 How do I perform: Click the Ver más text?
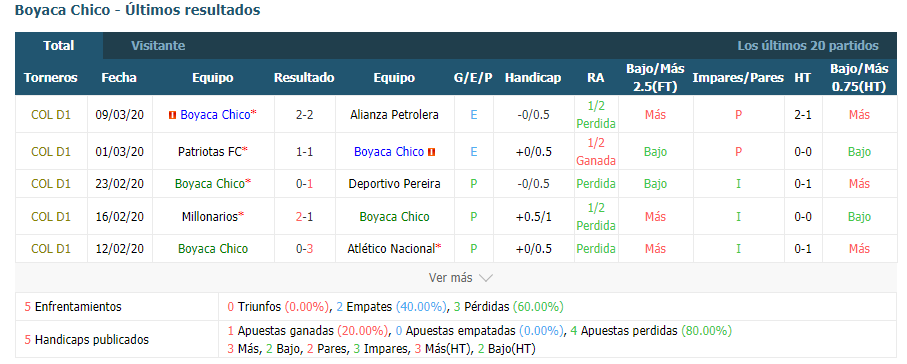pyautogui.click(x=451, y=278)
